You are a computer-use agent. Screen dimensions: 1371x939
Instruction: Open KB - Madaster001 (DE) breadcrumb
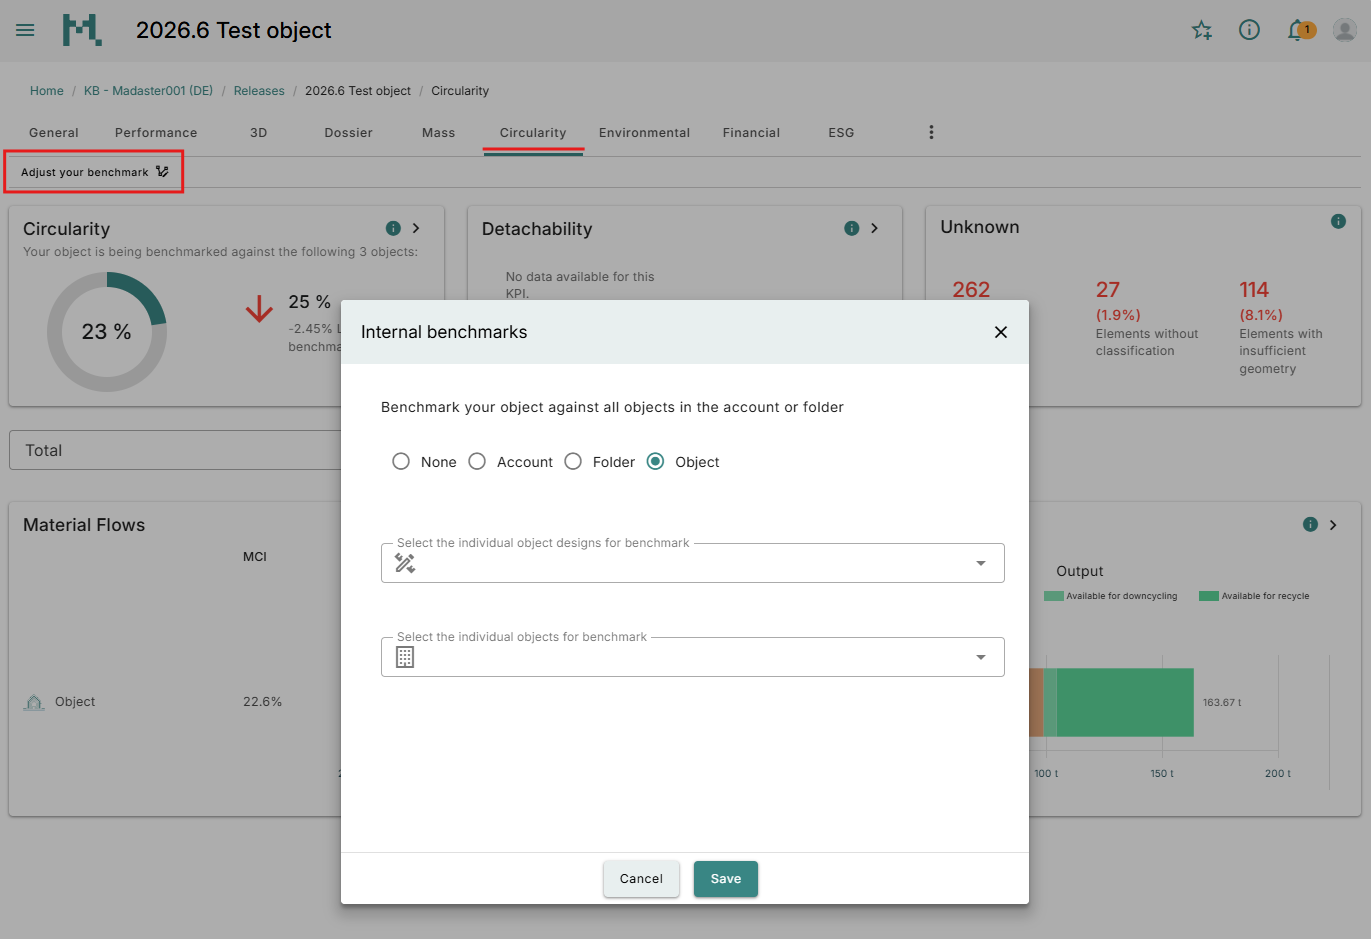pos(148,91)
